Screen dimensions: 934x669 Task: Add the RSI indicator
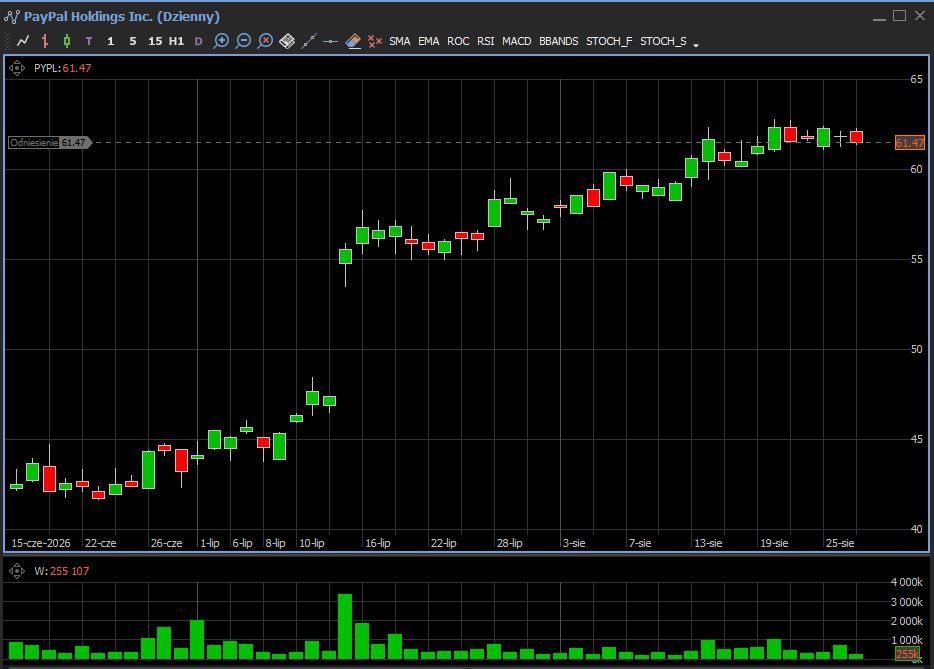tap(485, 41)
